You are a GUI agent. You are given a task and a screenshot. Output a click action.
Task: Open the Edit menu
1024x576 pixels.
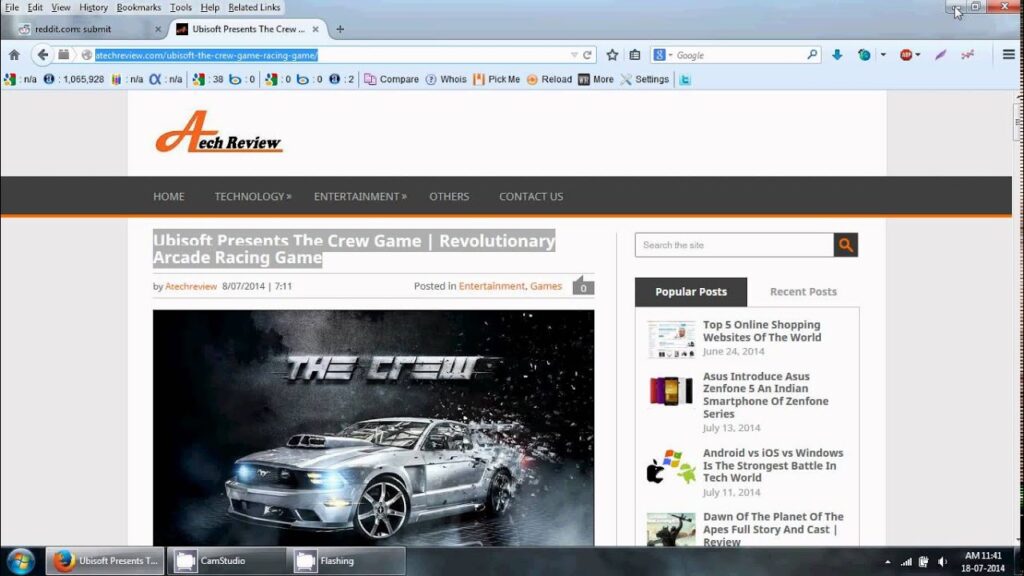(35, 7)
